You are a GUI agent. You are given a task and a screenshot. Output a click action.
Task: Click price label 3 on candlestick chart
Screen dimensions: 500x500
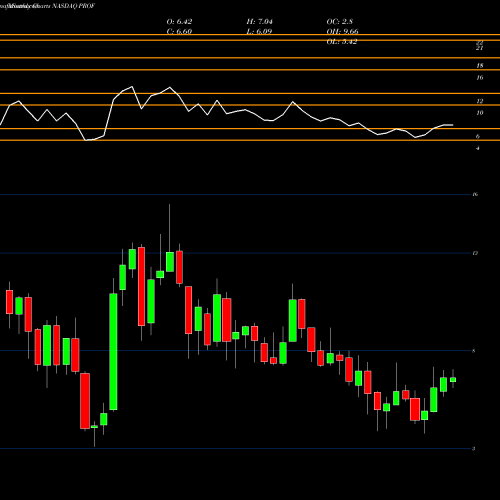click(474, 449)
